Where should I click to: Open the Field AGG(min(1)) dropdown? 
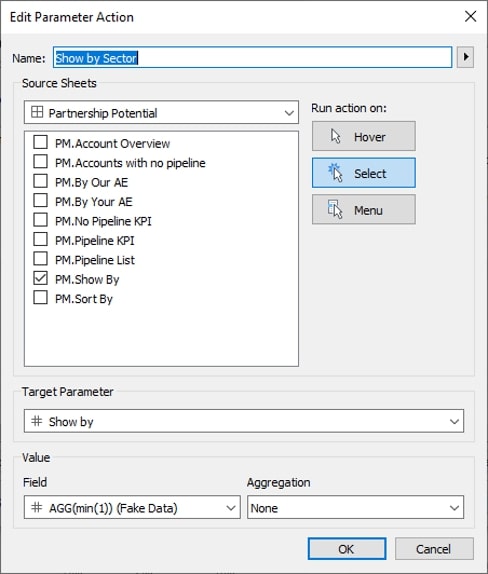tap(132, 508)
